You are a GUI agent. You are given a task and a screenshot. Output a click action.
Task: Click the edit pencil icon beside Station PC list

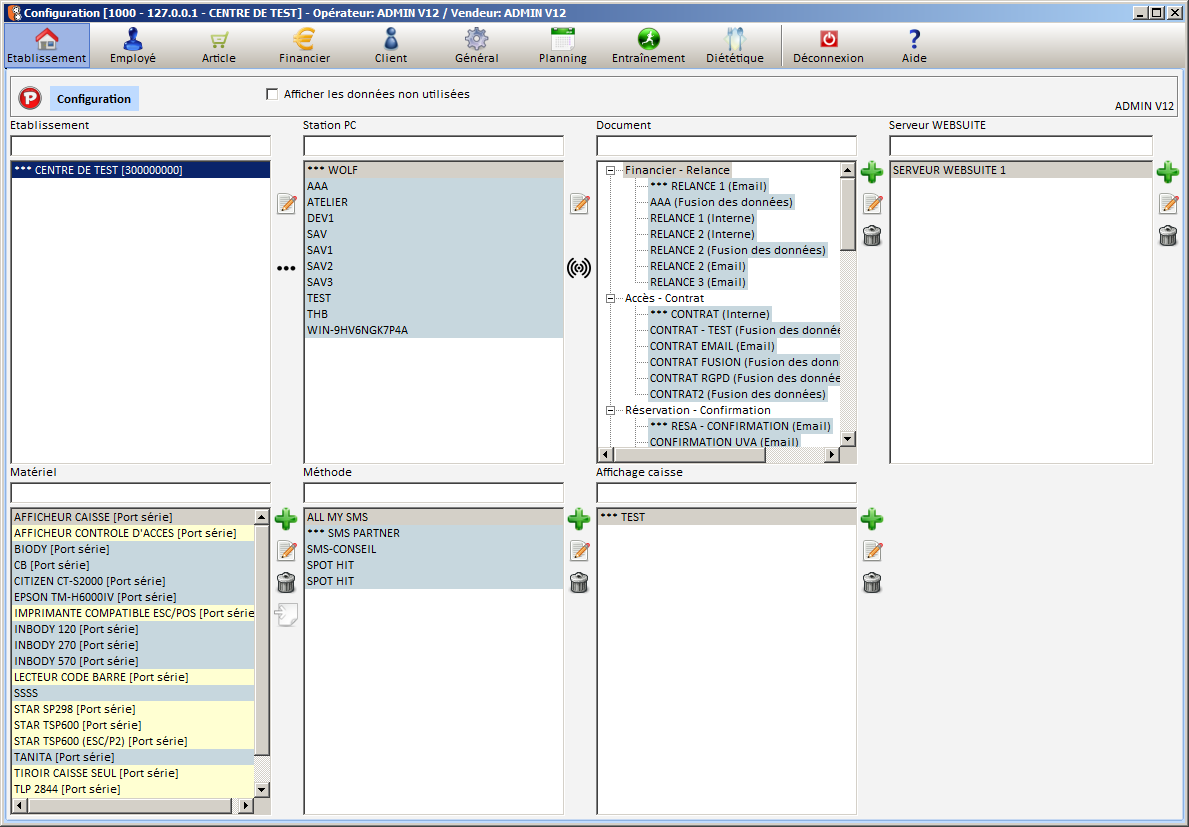point(579,204)
